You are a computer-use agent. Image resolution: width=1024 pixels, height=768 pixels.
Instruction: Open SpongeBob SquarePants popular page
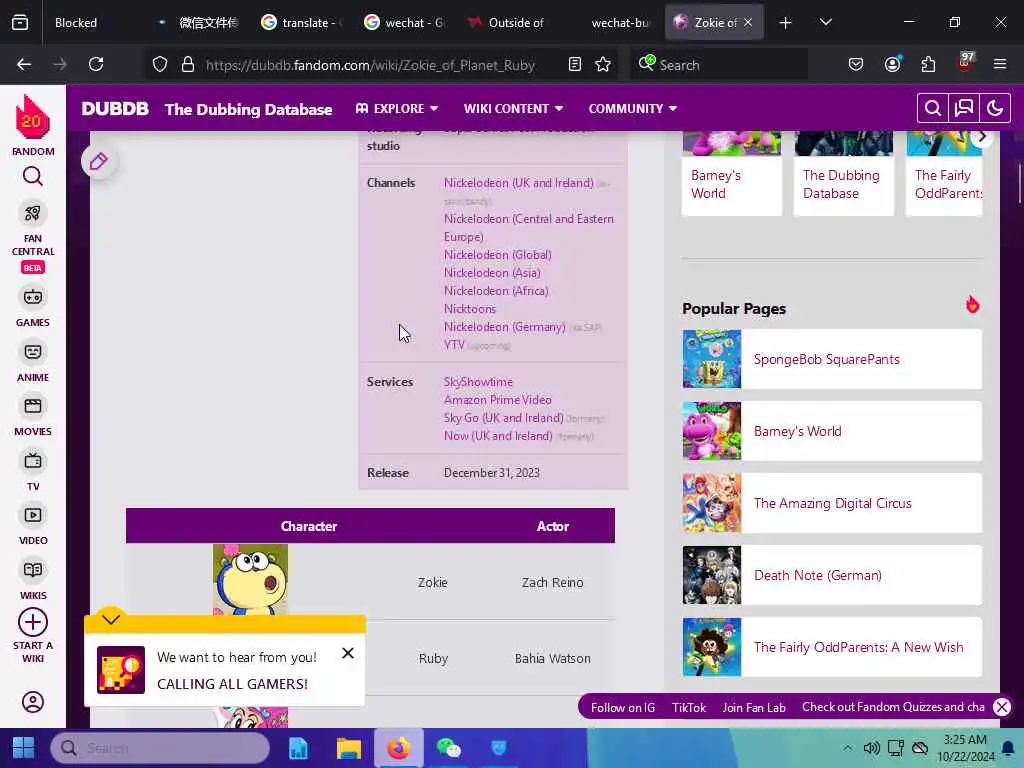(x=831, y=359)
